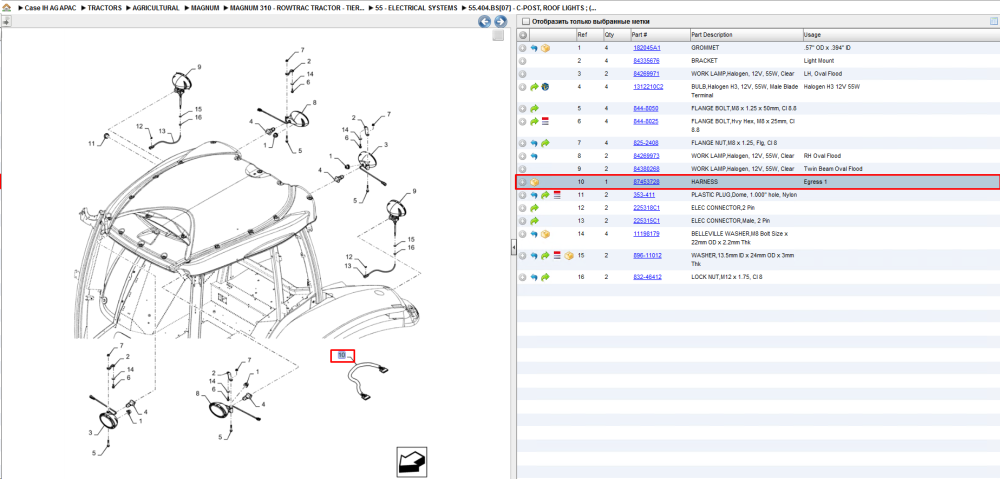Click the red list icon in PLASTIC PLUG row
The height and width of the screenshot is (479, 1000).
(556, 195)
